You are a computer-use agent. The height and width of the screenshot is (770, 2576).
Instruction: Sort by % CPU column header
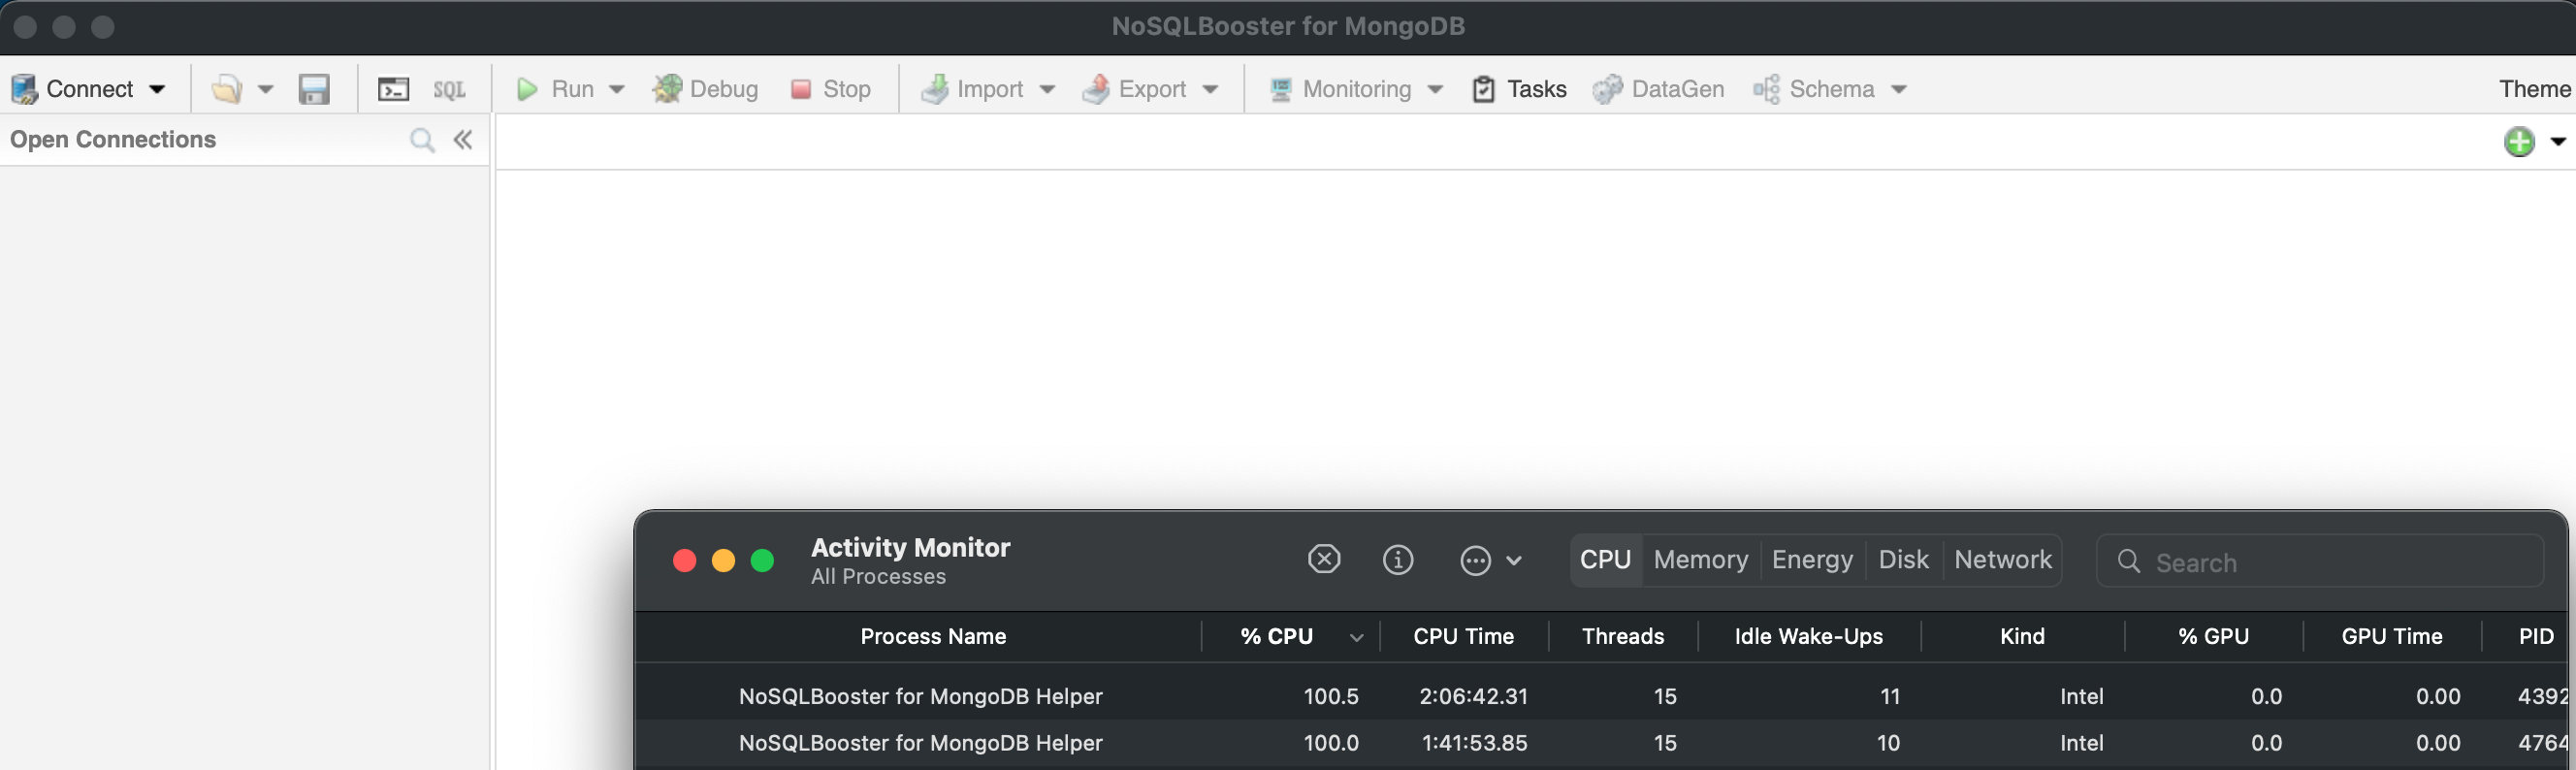coord(1290,636)
